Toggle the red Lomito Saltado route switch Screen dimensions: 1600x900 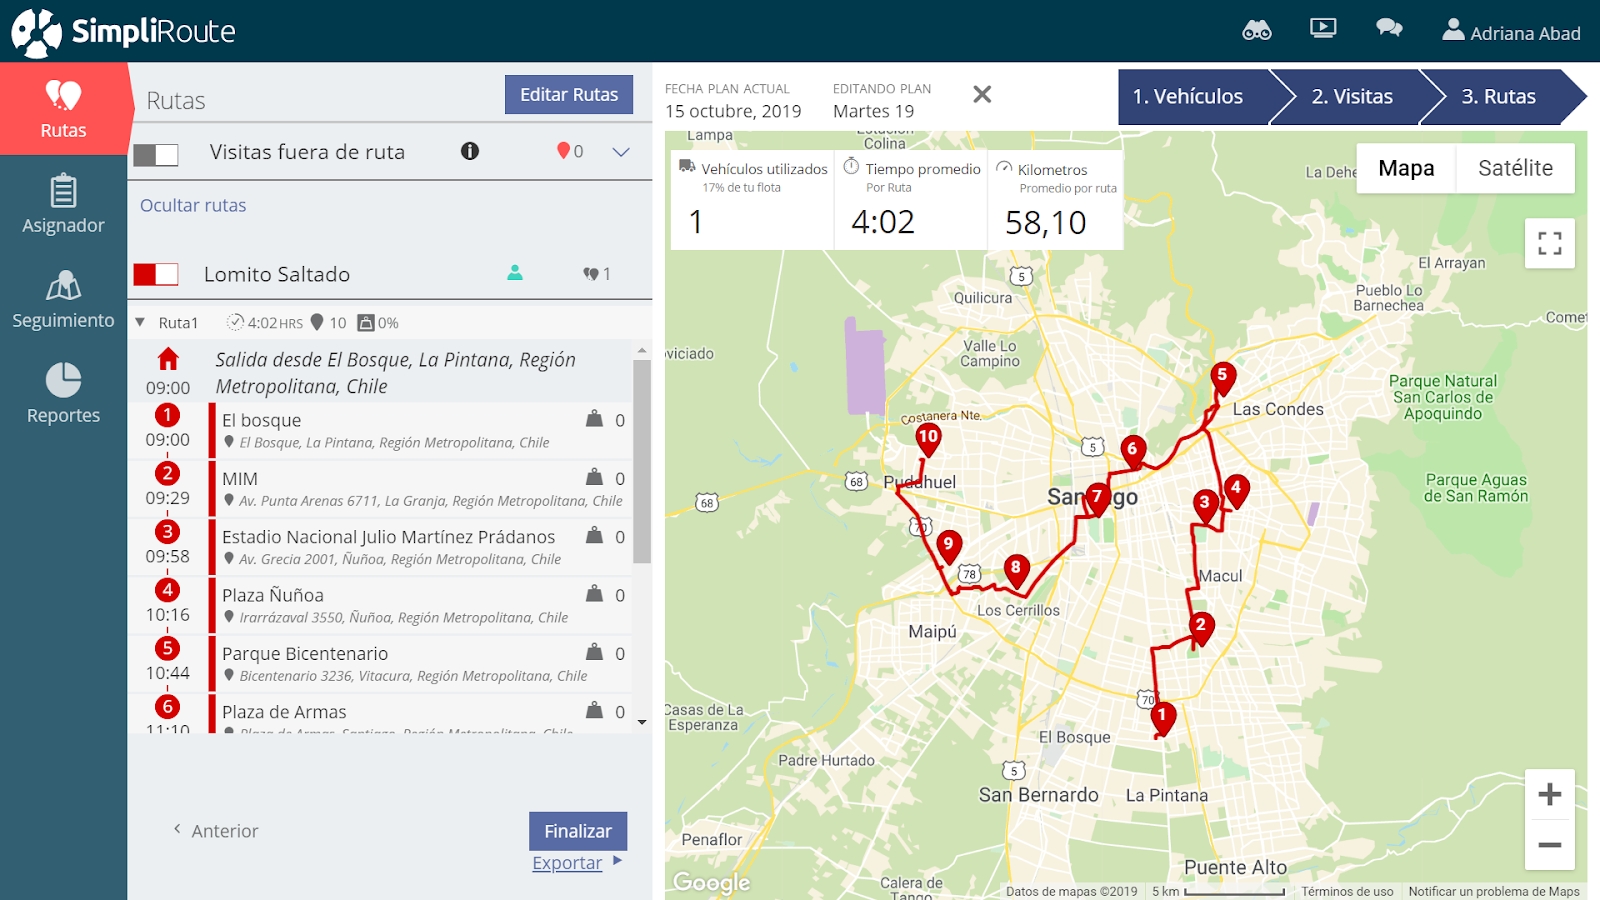(x=156, y=274)
